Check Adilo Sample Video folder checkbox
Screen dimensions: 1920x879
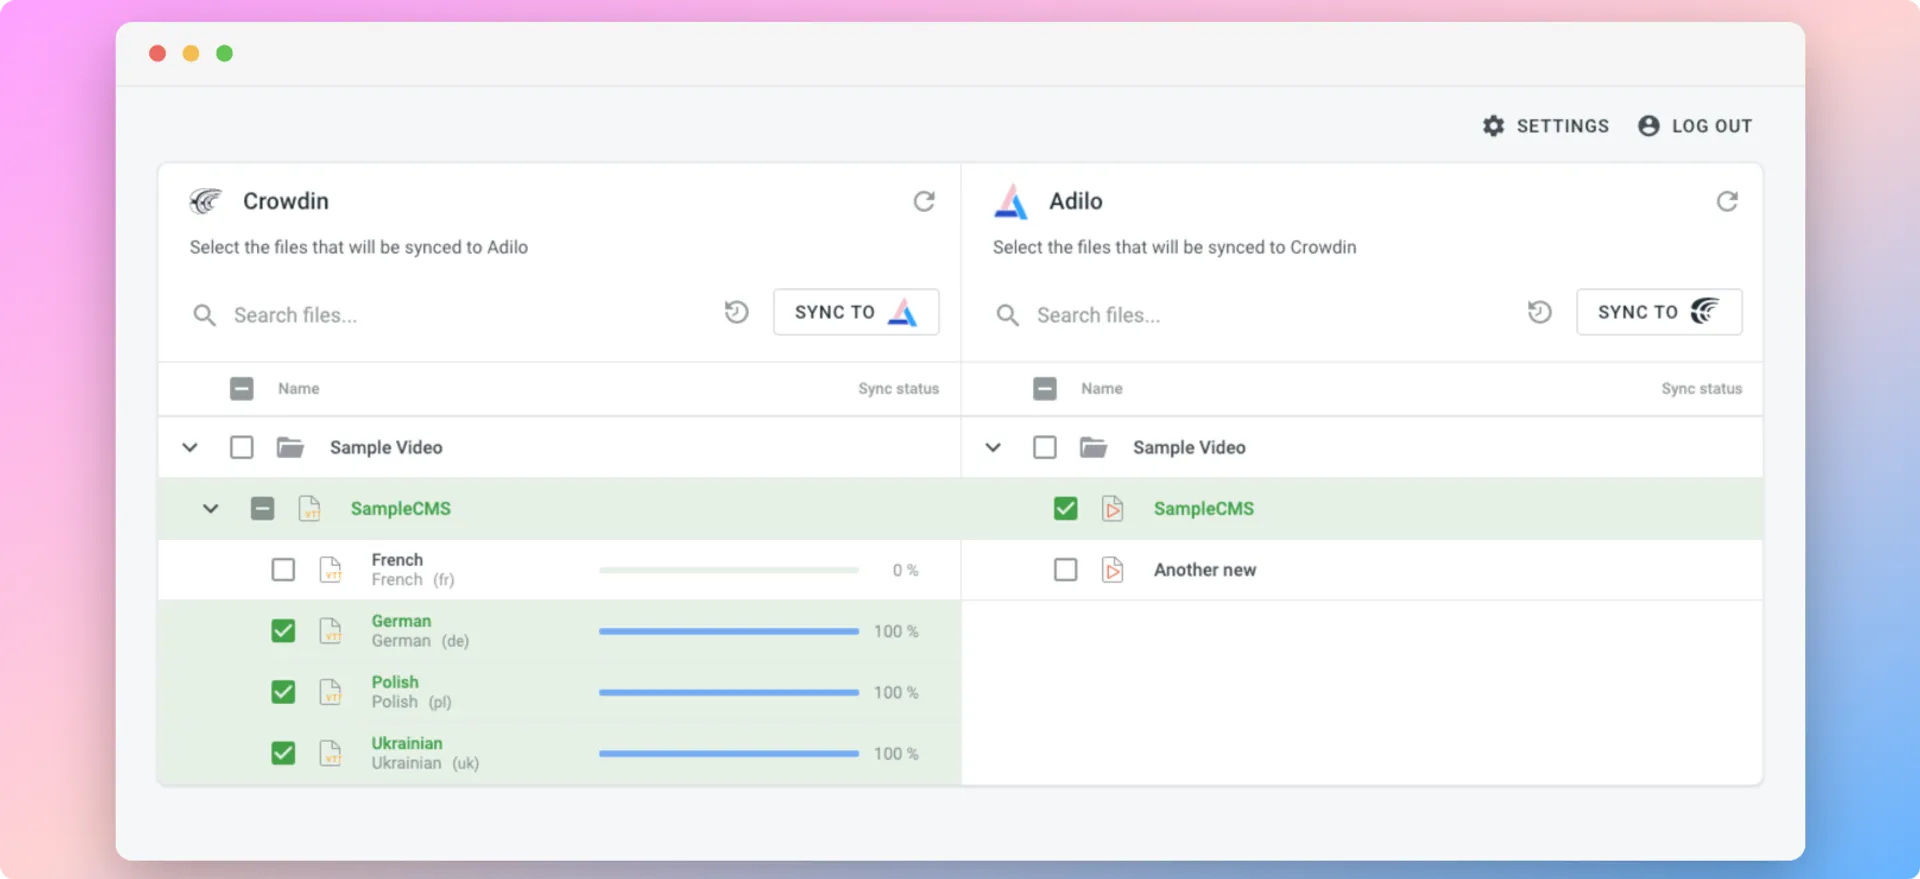(1045, 447)
